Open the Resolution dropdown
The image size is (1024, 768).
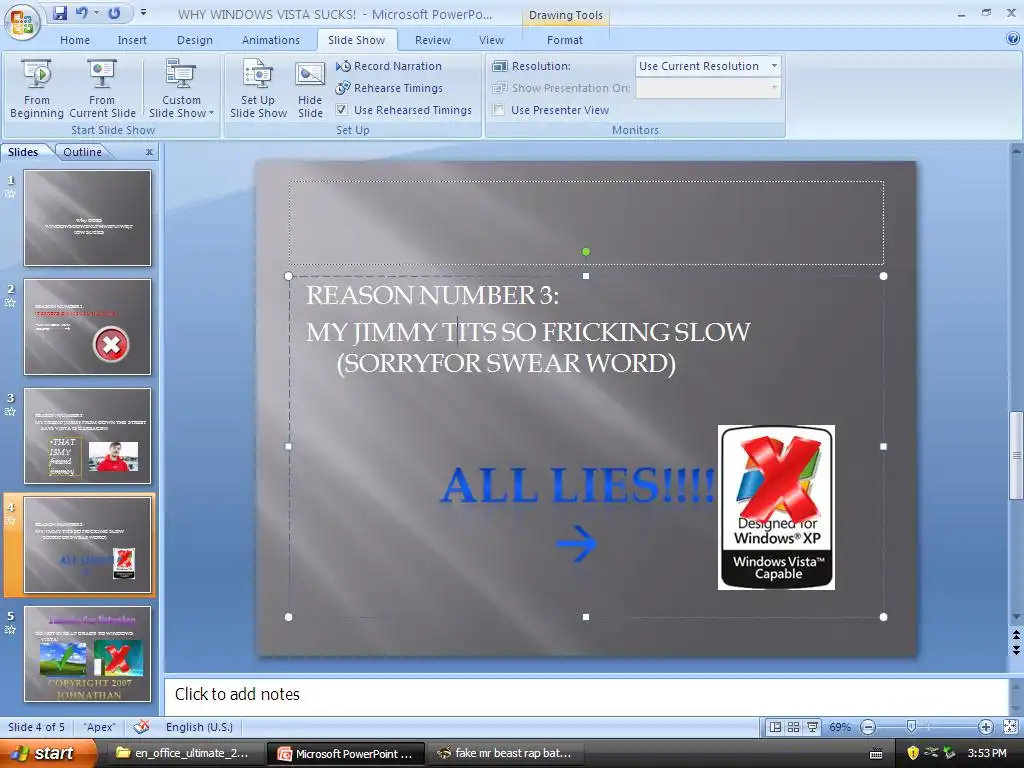(x=775, y=66)
